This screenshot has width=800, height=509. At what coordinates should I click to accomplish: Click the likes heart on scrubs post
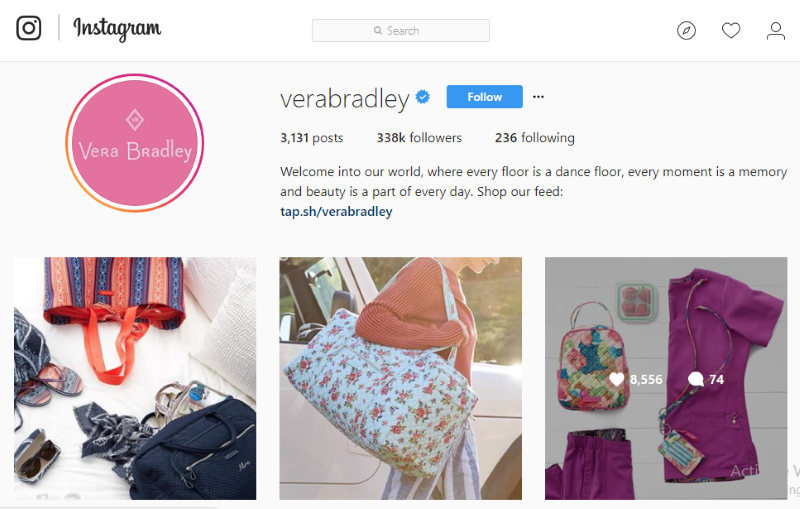[x=617, y=379]
